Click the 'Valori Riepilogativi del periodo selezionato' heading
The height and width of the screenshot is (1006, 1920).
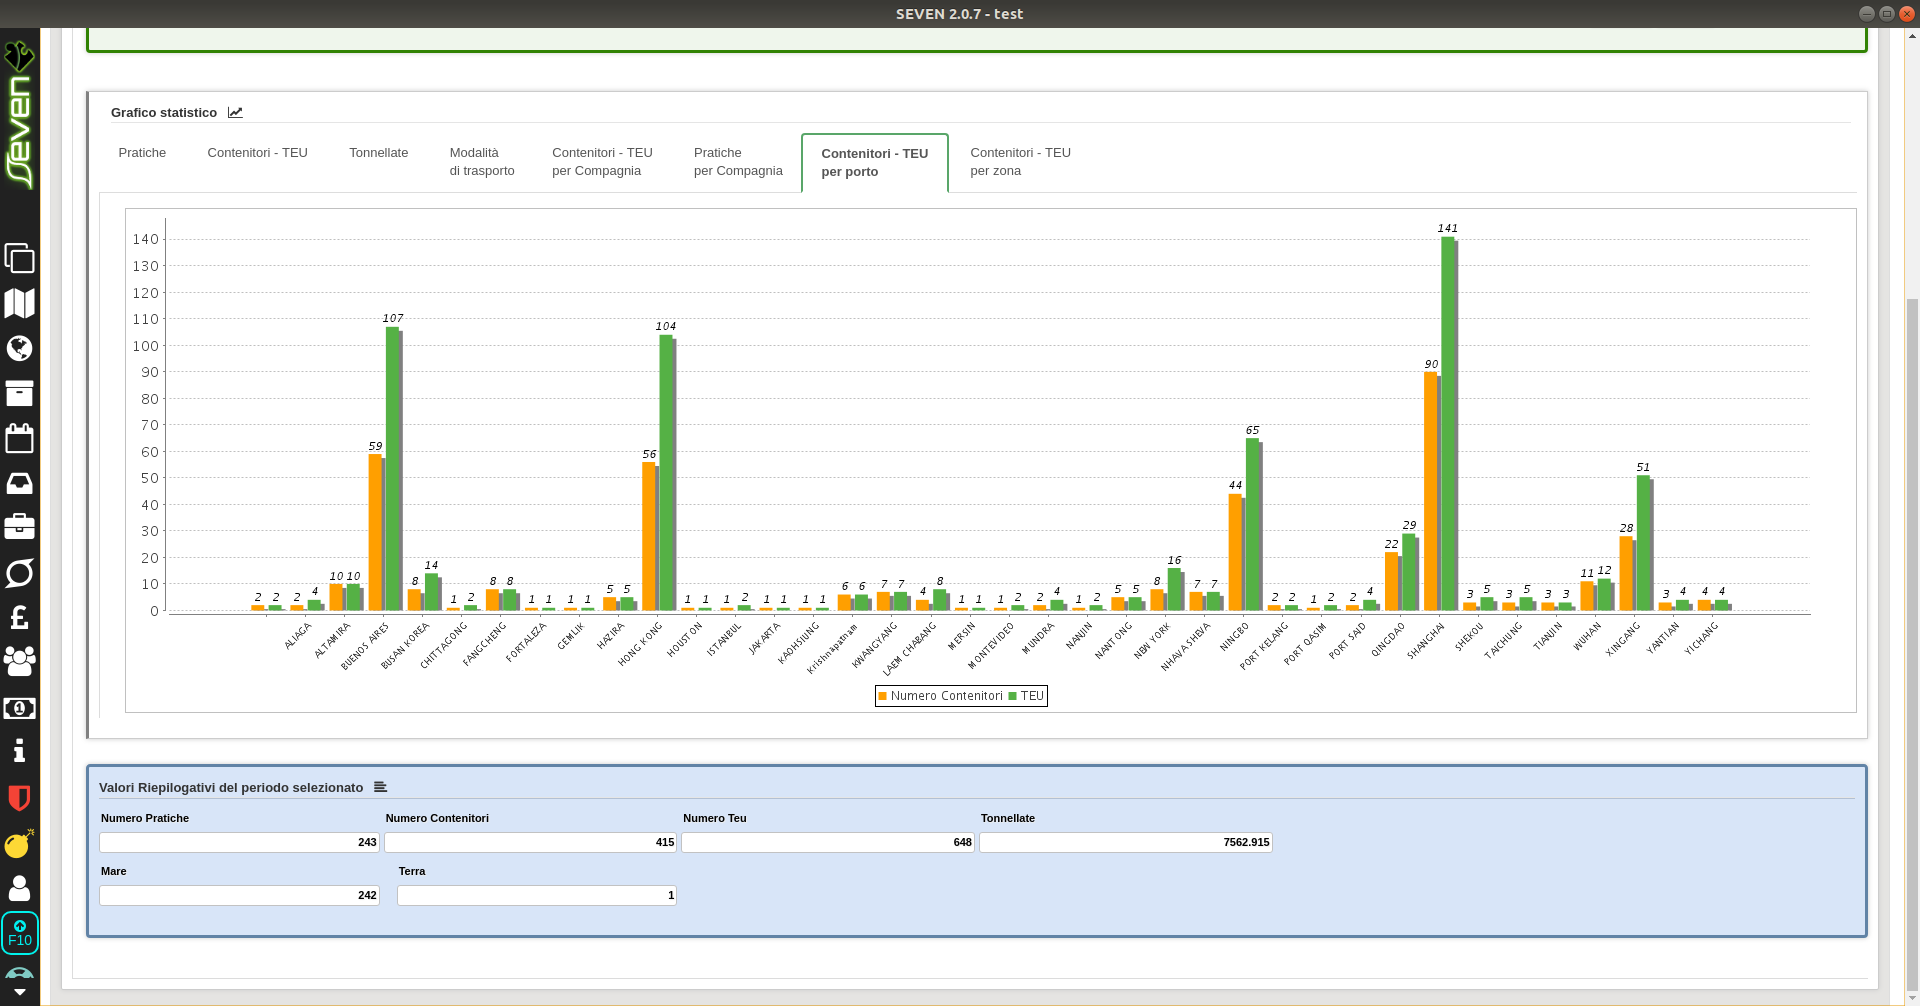point(231,788)
